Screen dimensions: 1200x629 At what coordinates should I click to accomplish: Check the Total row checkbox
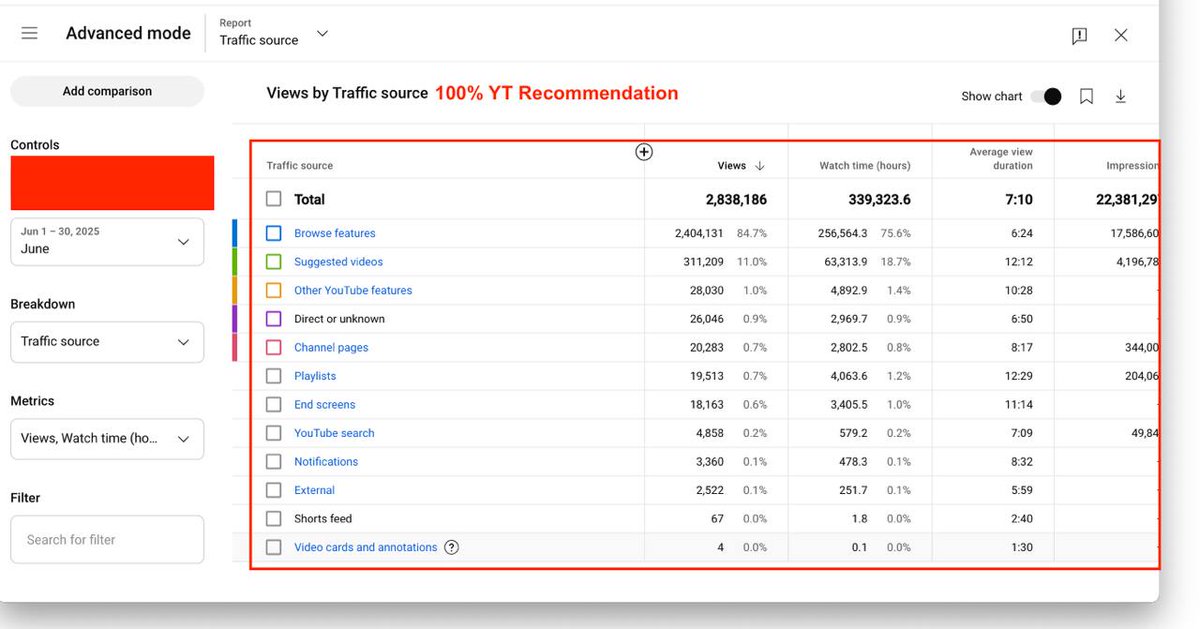(x=274, y=199)
